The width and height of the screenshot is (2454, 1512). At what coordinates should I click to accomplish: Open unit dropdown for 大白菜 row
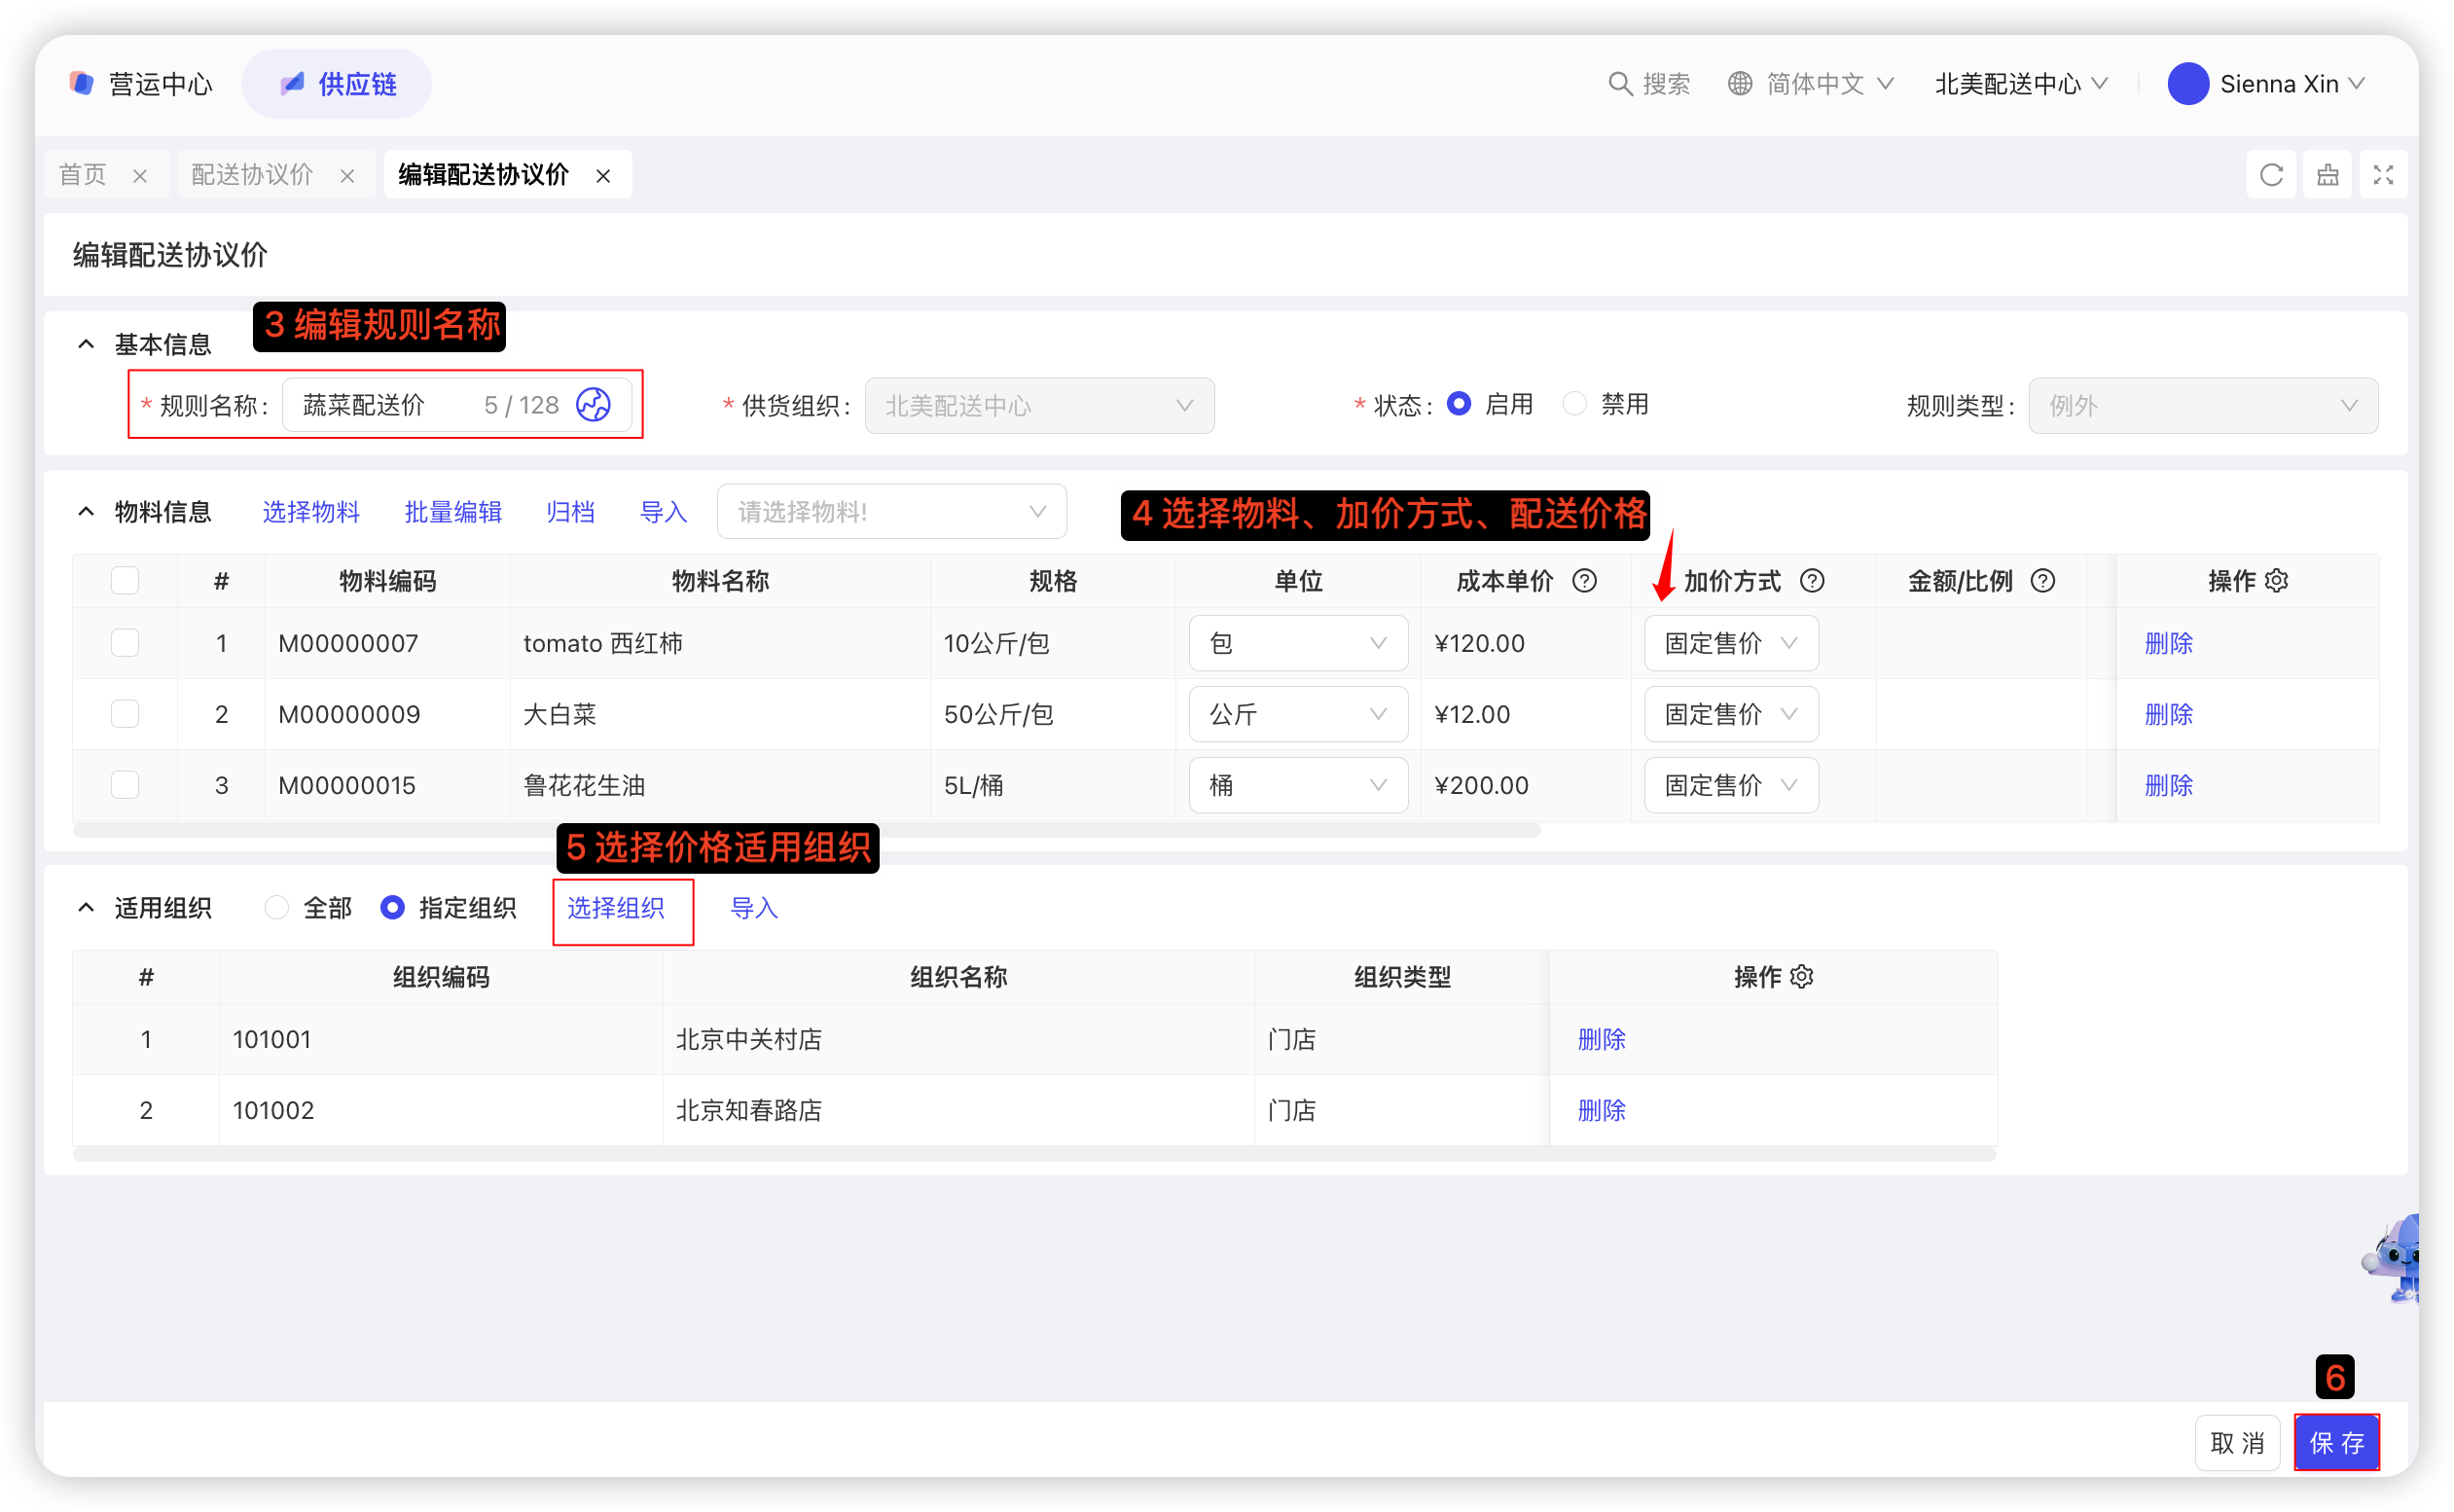[x=1297, y=714]
